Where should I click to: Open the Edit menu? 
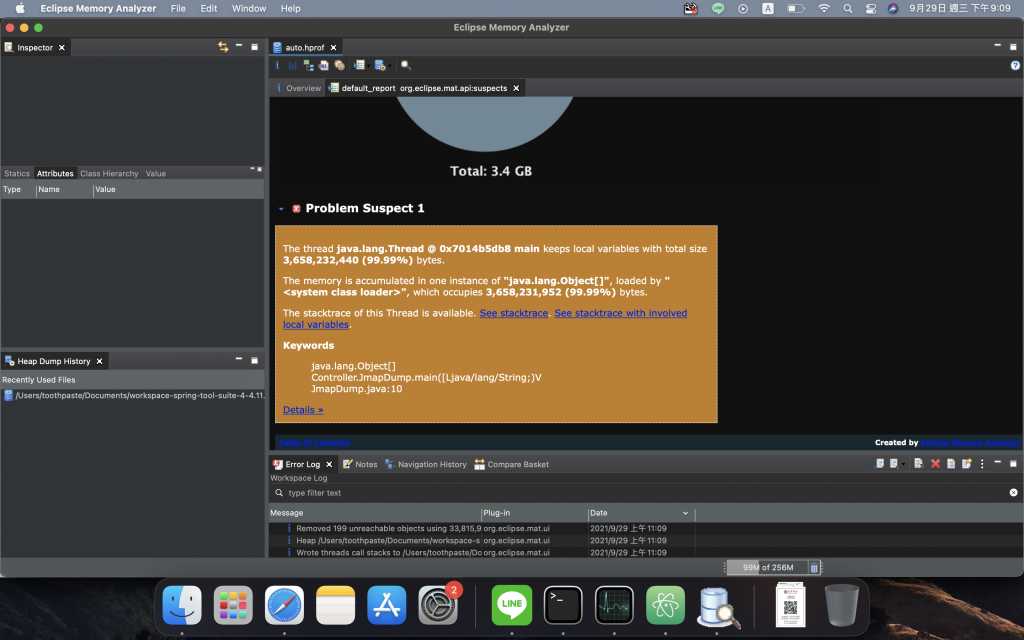point(209,8)
